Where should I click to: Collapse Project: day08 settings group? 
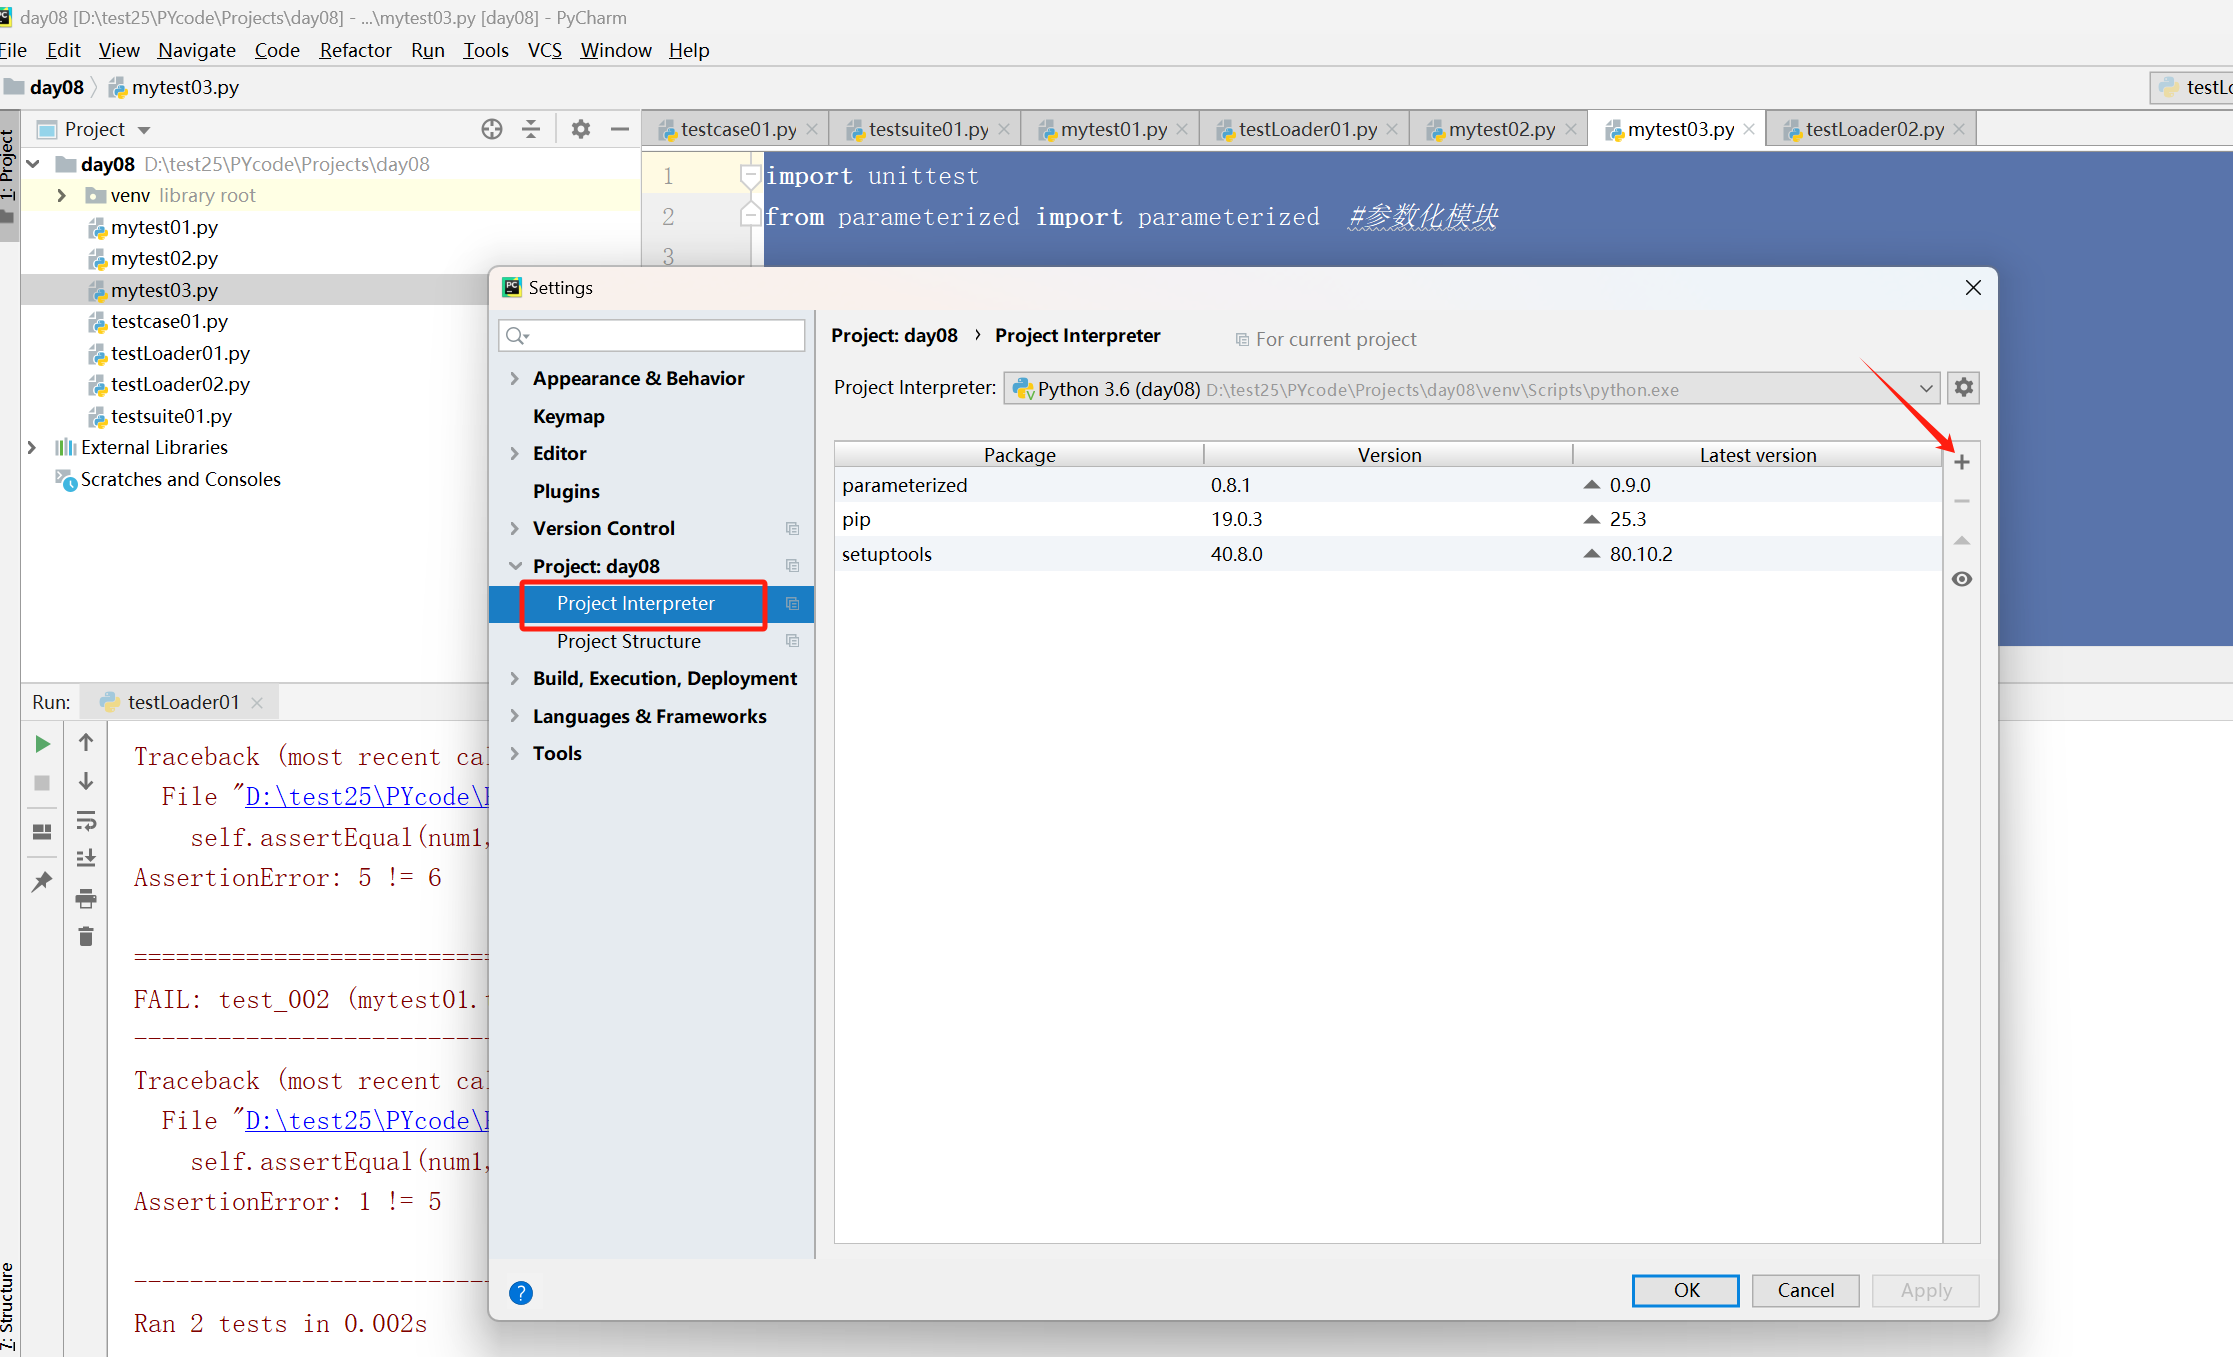[514, 566]
